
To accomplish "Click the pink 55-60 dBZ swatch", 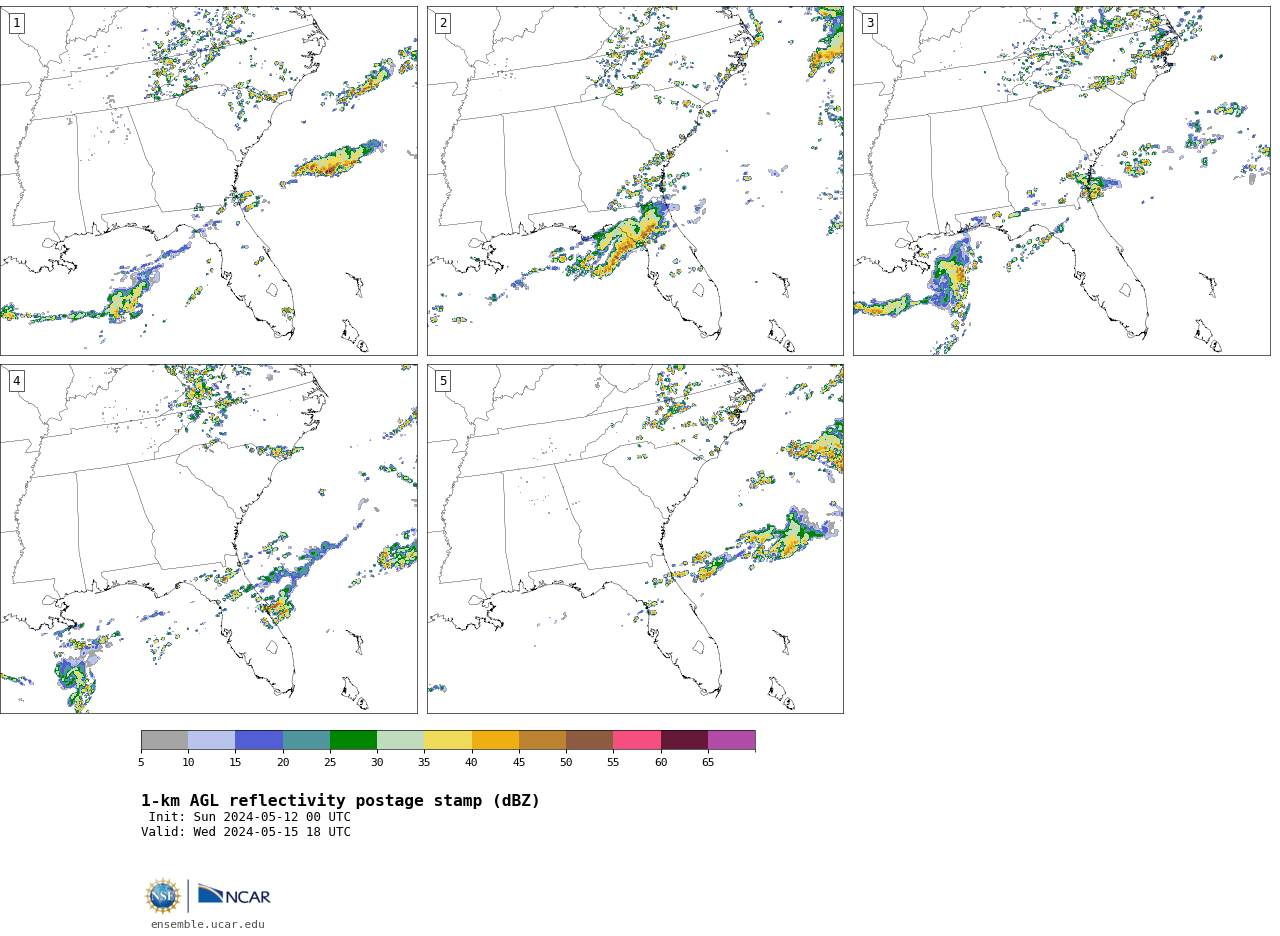I will click(x=637, y=740).
